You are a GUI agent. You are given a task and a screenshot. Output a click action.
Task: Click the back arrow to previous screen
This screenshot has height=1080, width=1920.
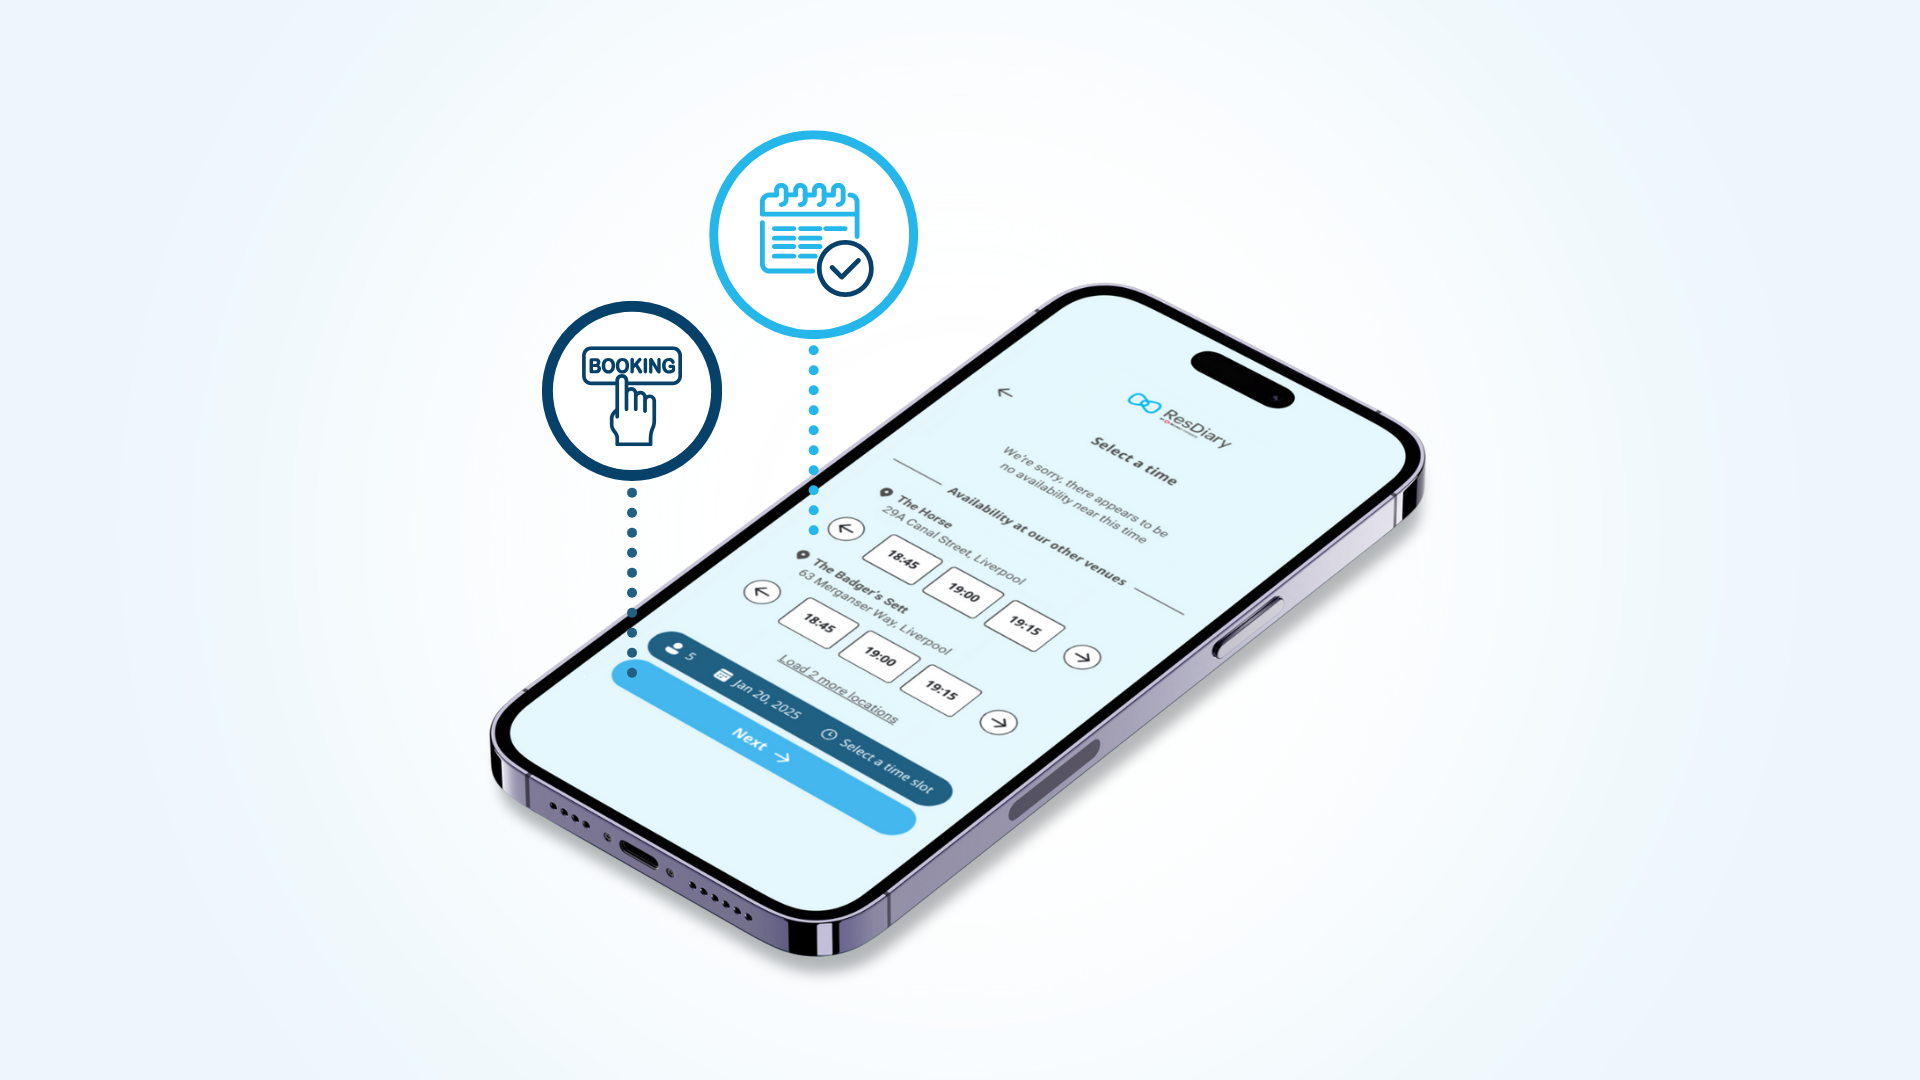(x=1005, y=393)
